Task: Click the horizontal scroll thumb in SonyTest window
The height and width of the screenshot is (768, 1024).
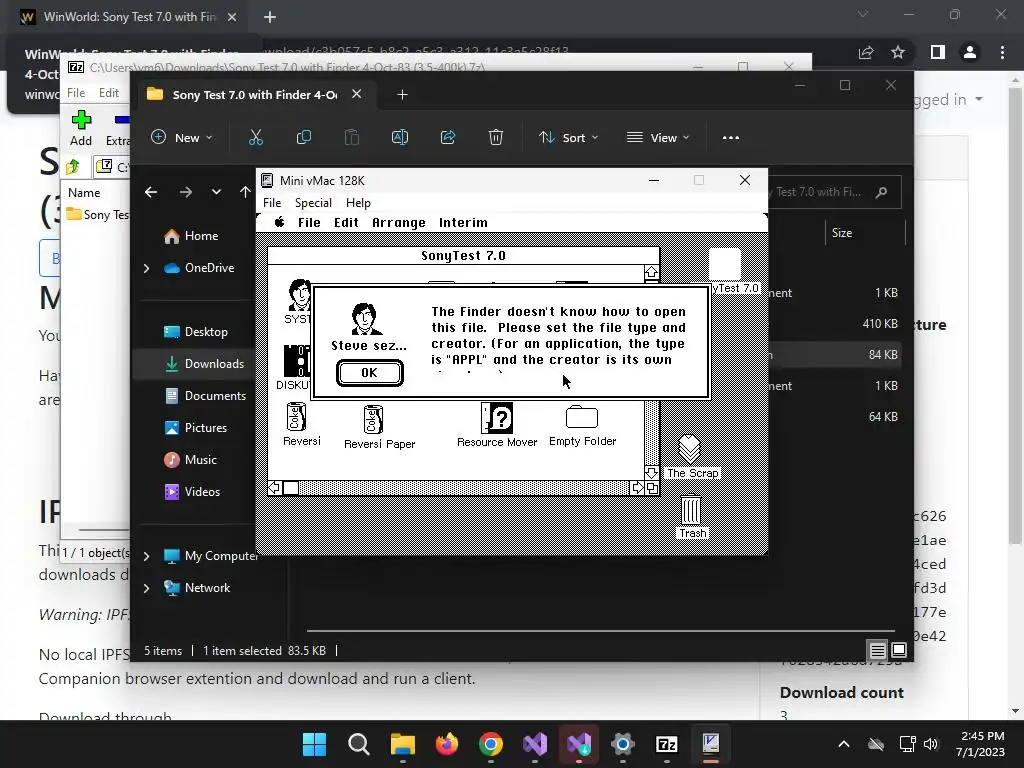Action: tap(291, 488)
